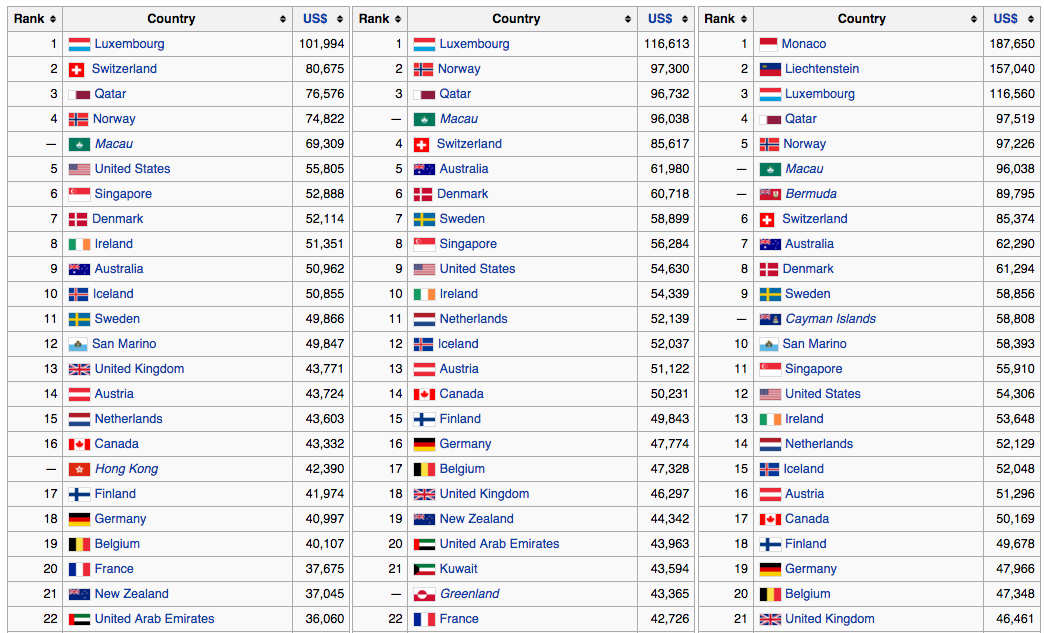This screenshot has height=633, width=1044.
Task: Sort the Country column in the Monaco-led table
Action: coord(973,19)
